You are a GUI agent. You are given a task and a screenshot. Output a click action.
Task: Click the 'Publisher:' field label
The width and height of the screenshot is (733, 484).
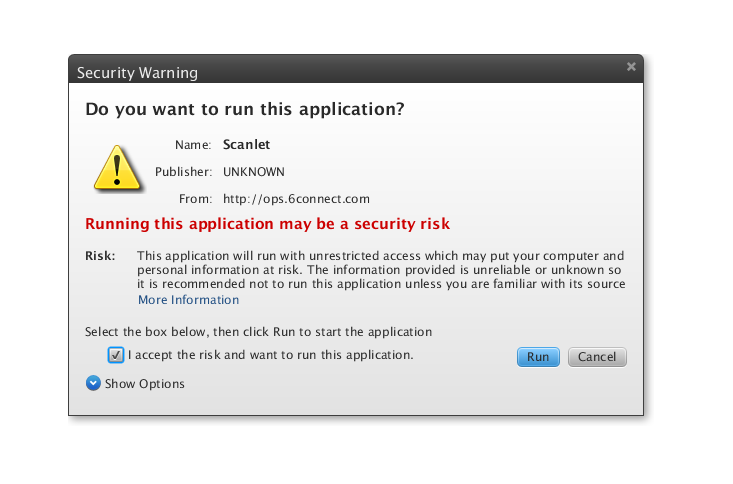pyautogui.click(x=183, y=172)
